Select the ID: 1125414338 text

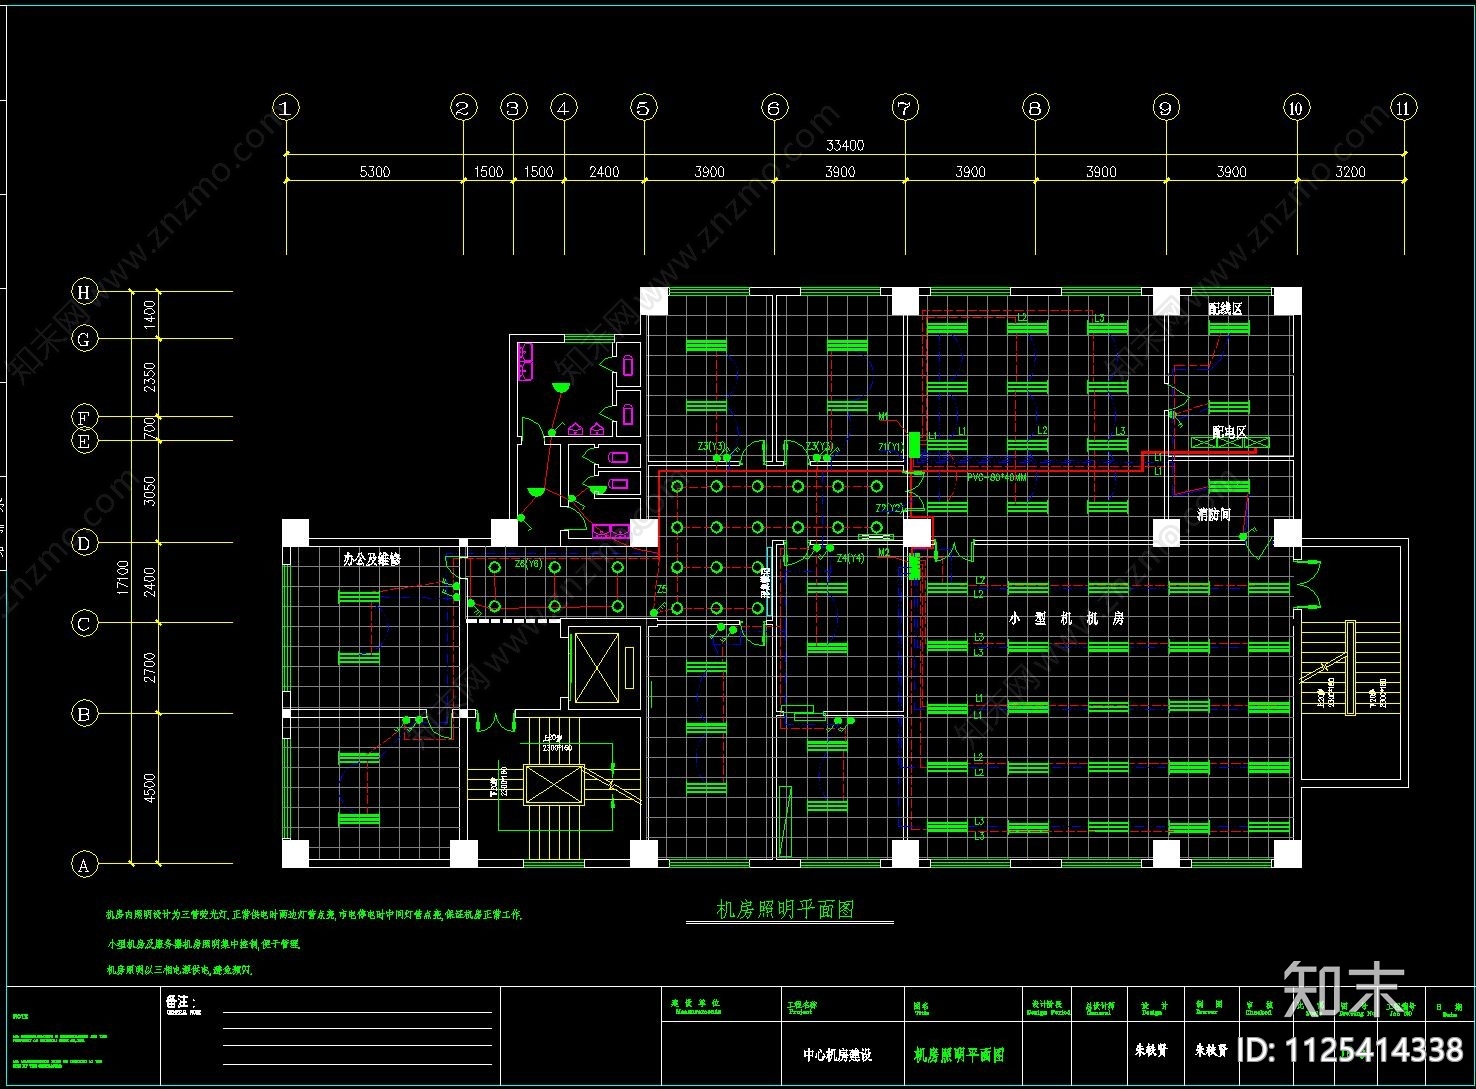pyautogui.click(x=1350, y=1050)
